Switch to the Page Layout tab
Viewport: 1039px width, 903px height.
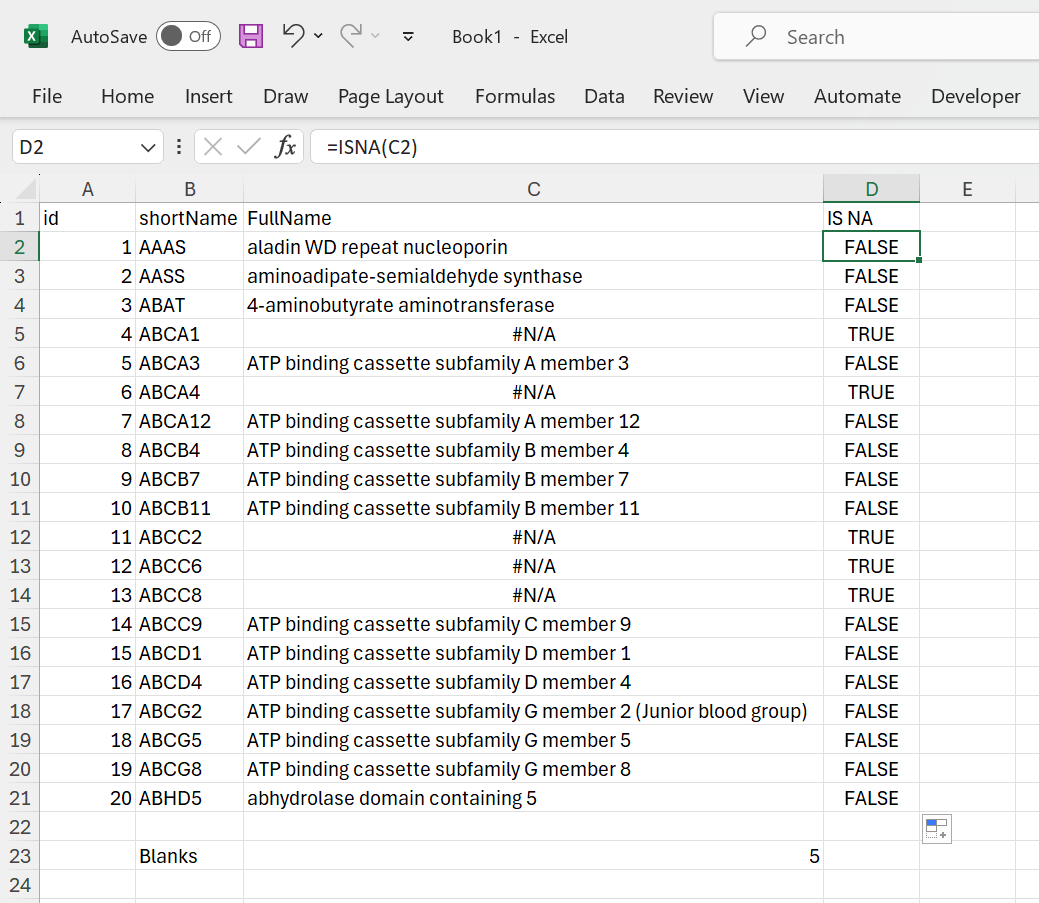tap(390, 96)
